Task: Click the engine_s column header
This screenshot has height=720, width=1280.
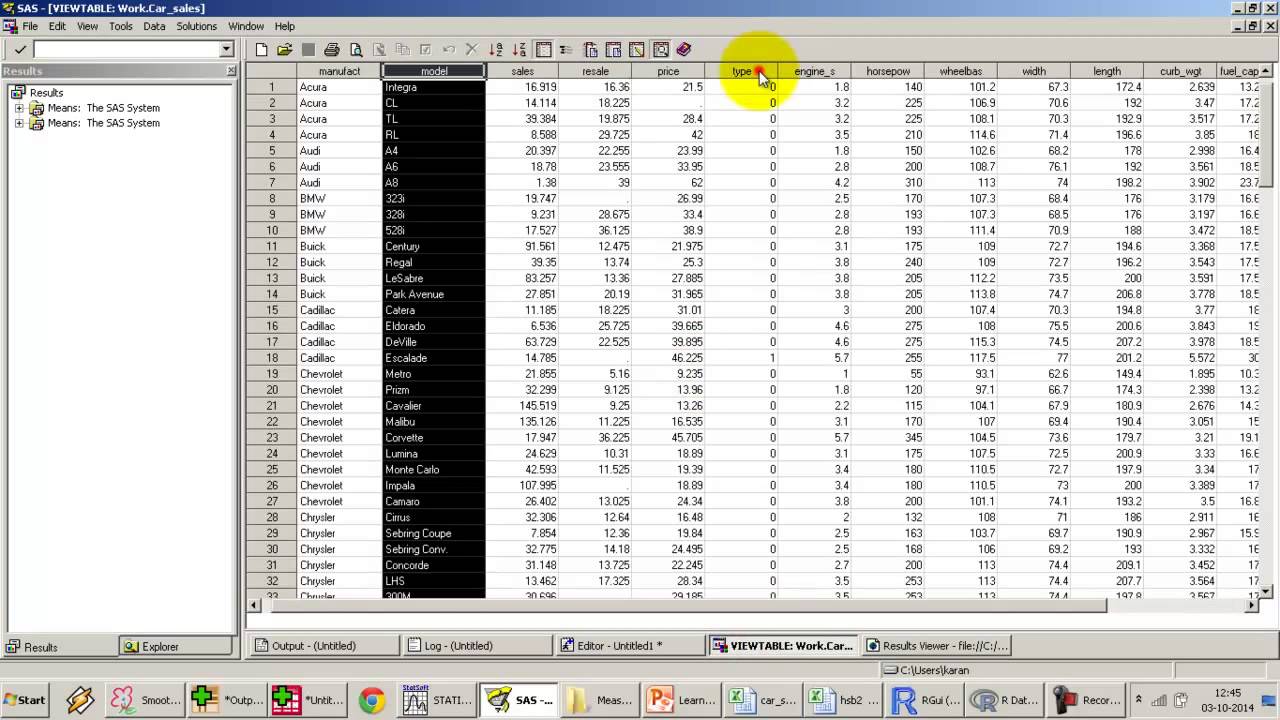Action: 815,71
